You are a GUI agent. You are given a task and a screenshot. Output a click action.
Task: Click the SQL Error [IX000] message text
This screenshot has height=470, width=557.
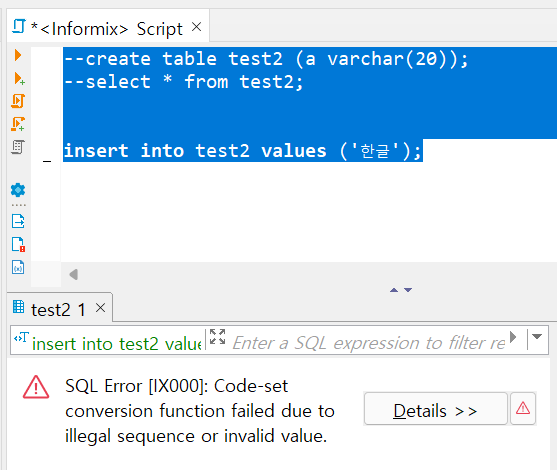200,411
